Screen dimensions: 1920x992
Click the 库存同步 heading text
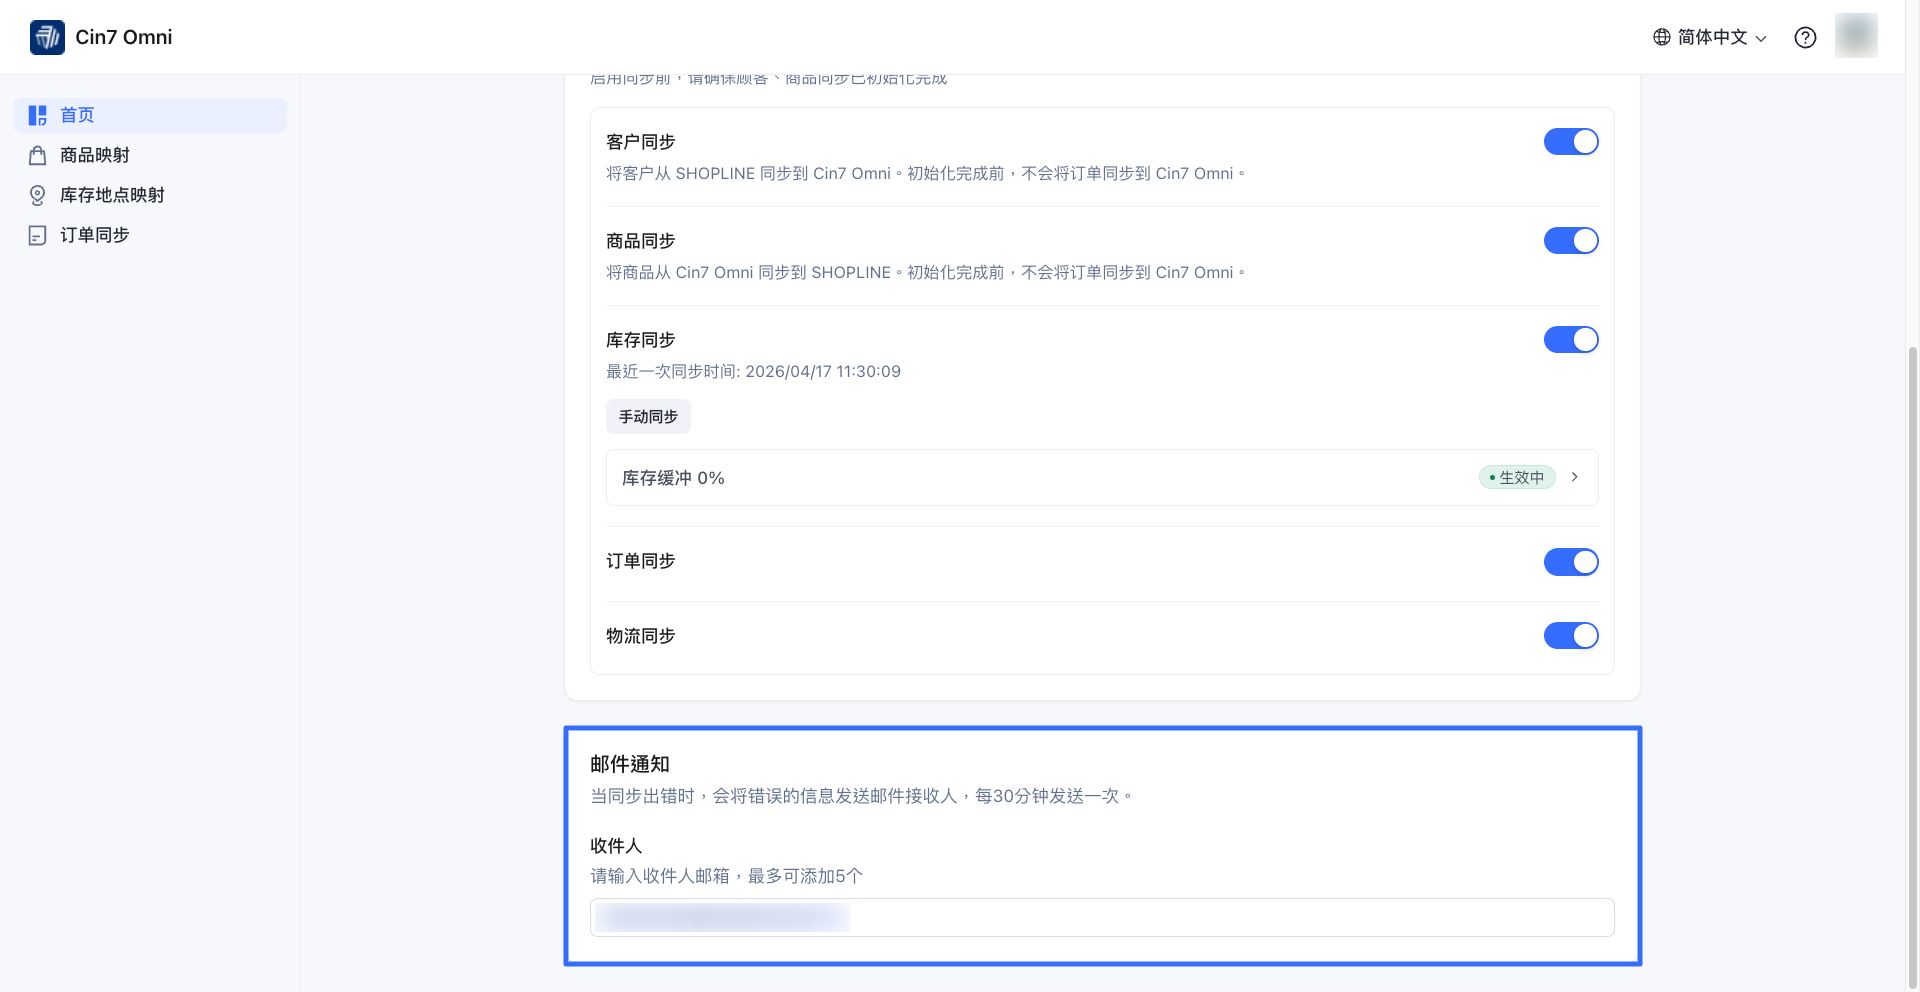641,340
